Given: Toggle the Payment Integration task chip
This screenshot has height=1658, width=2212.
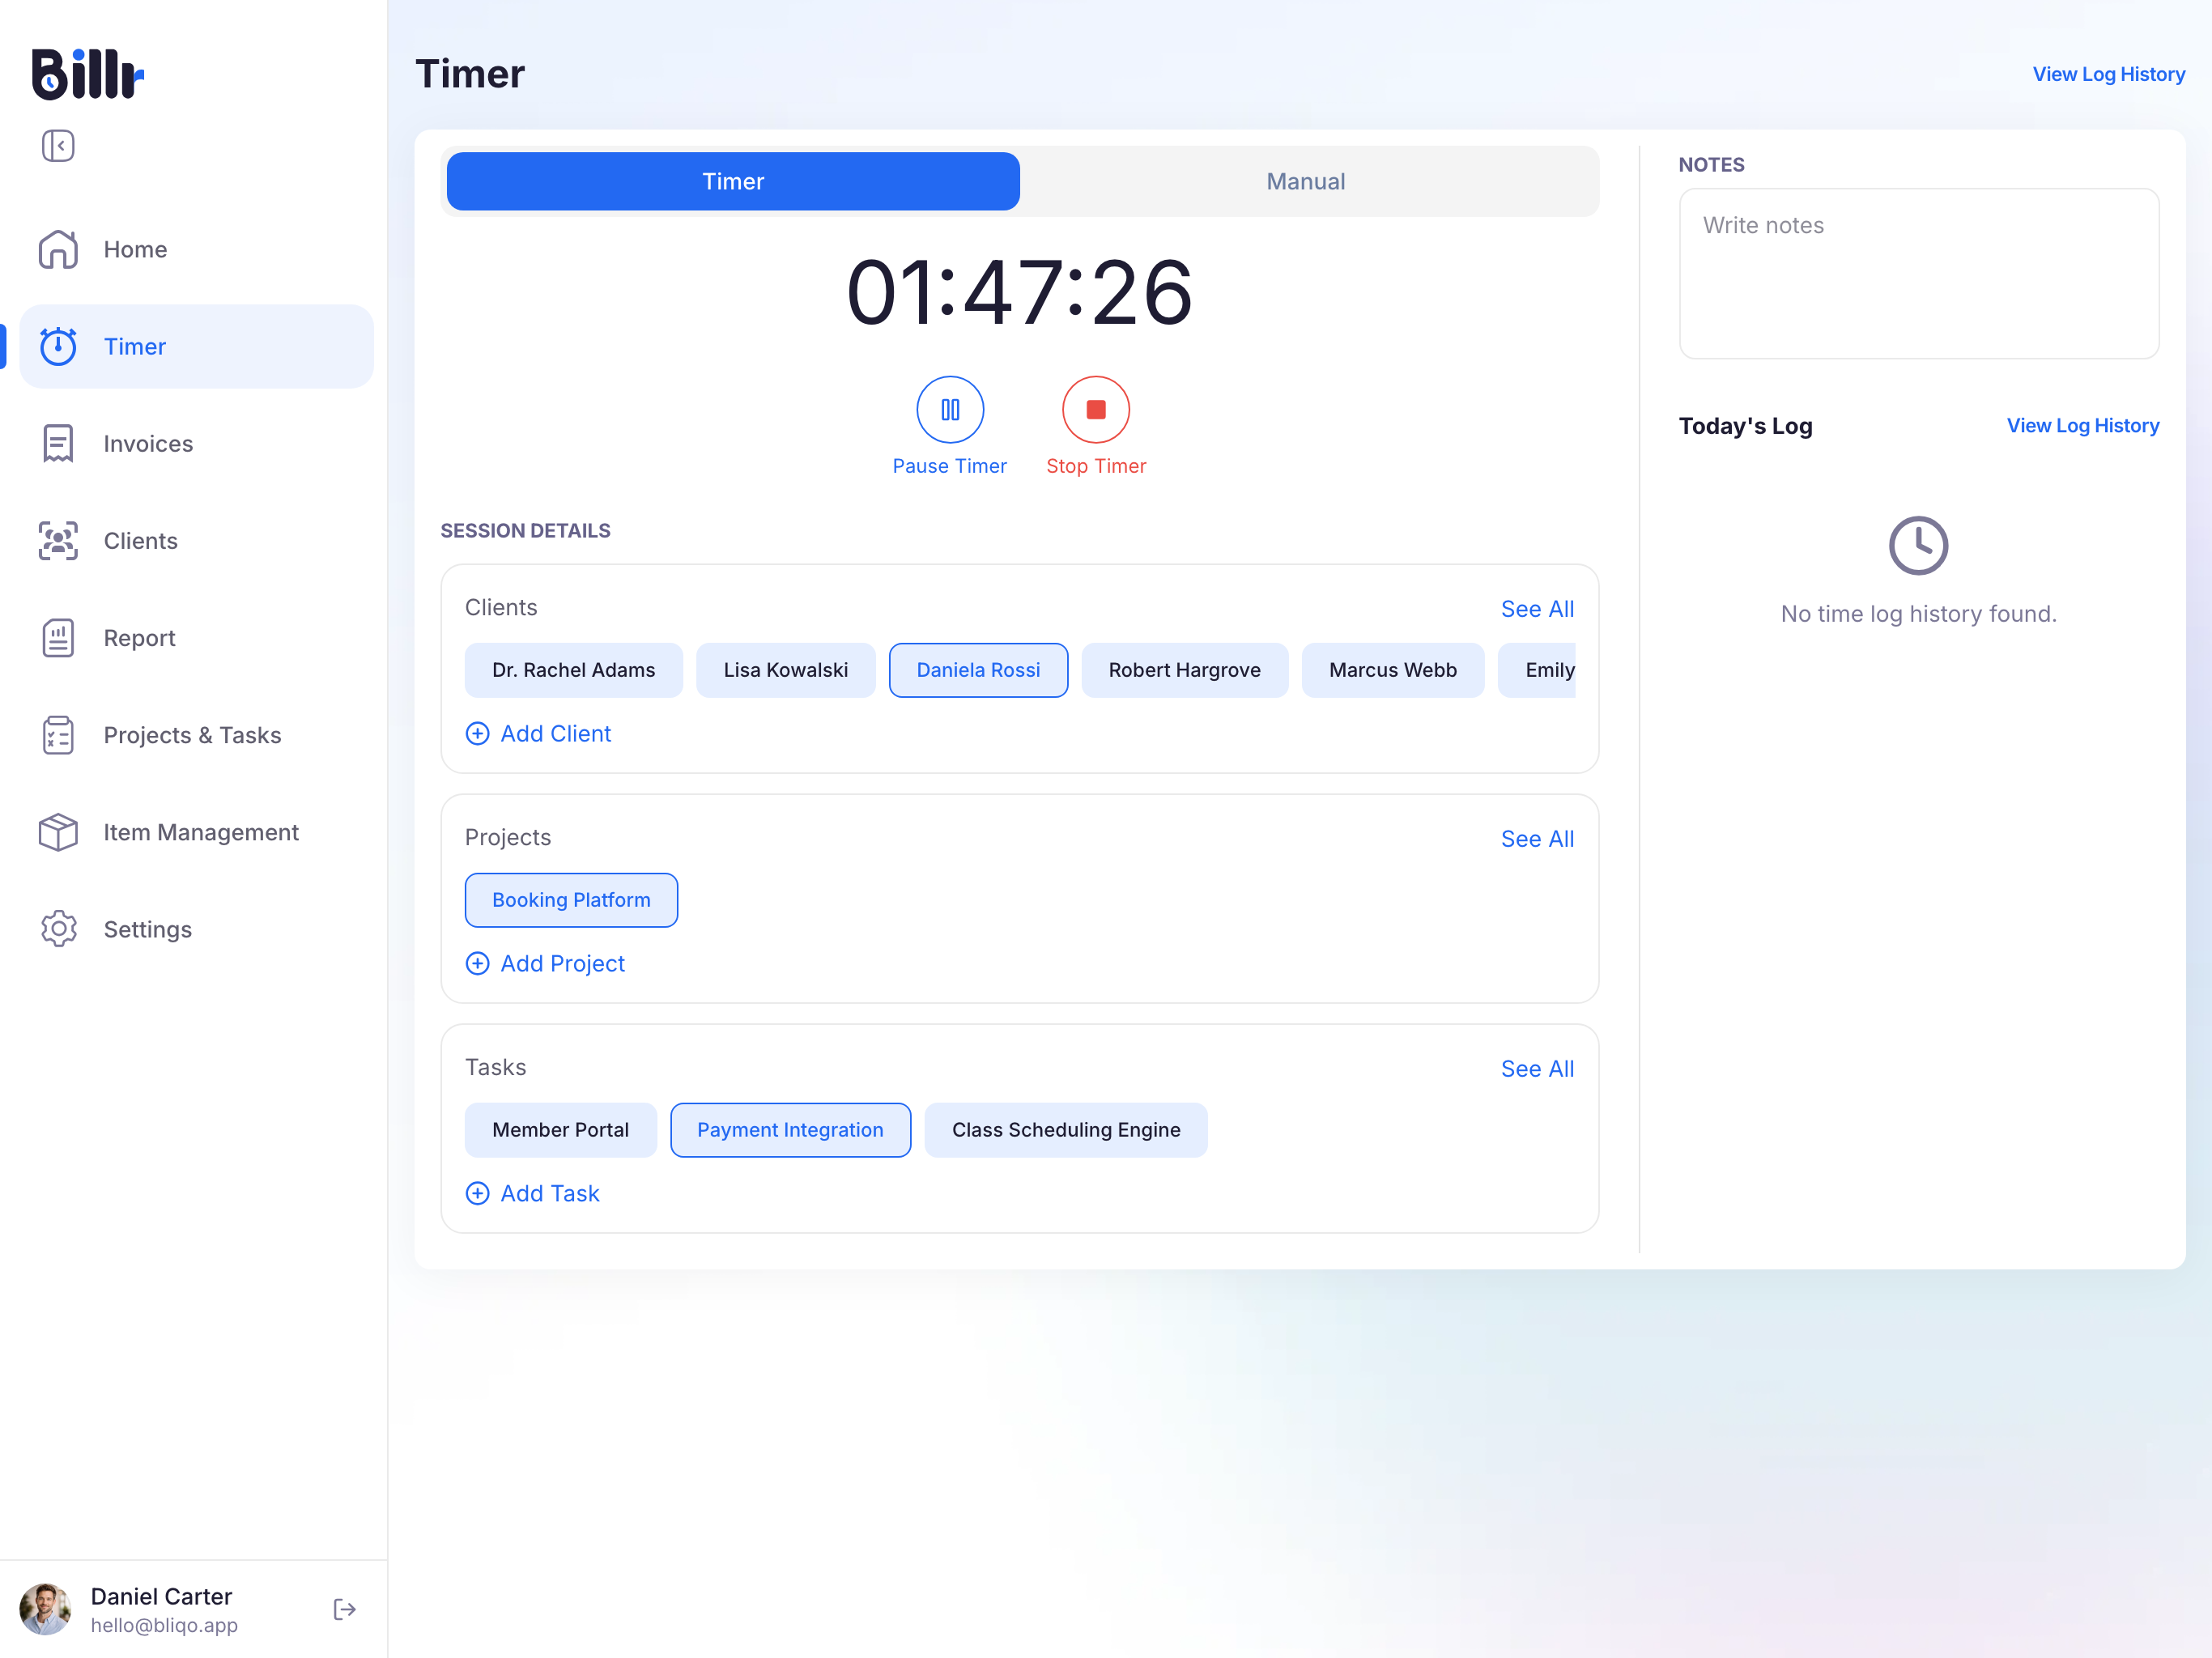Looking at the screenshot, I should coord(790,1130).
